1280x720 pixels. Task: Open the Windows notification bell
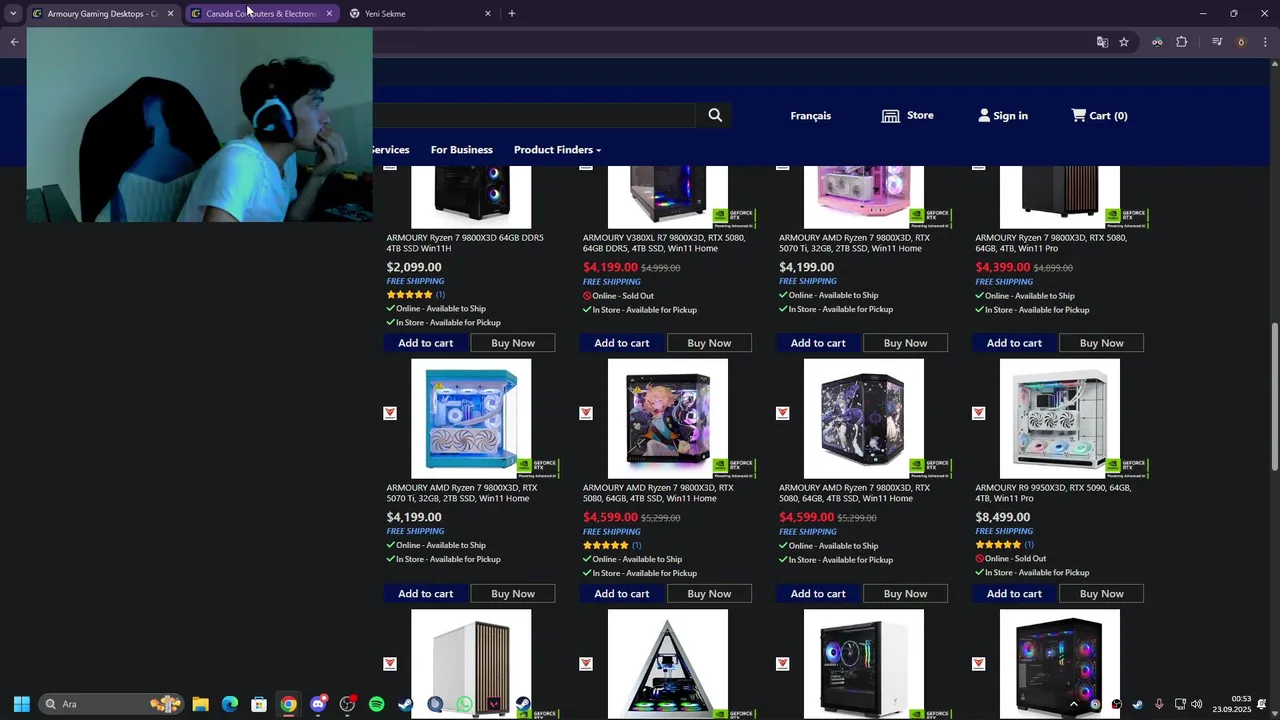1262,704
